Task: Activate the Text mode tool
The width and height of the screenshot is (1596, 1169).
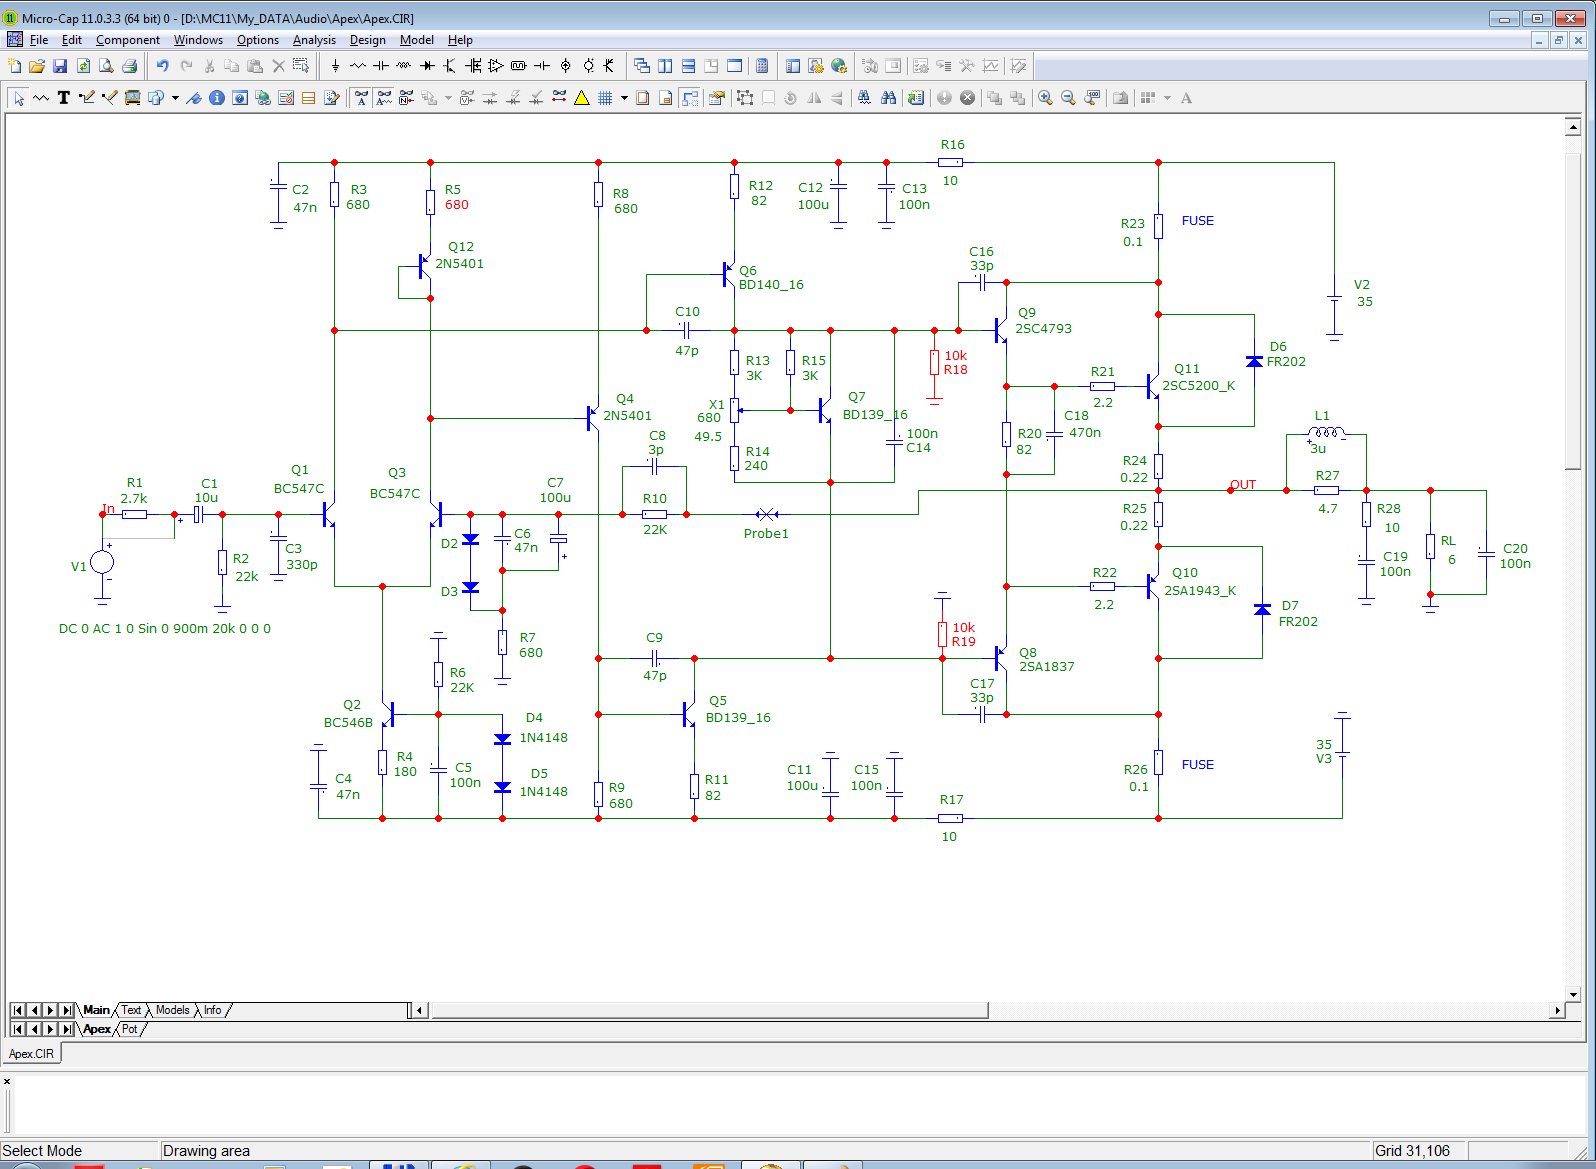Action: (x=64, y=98)
